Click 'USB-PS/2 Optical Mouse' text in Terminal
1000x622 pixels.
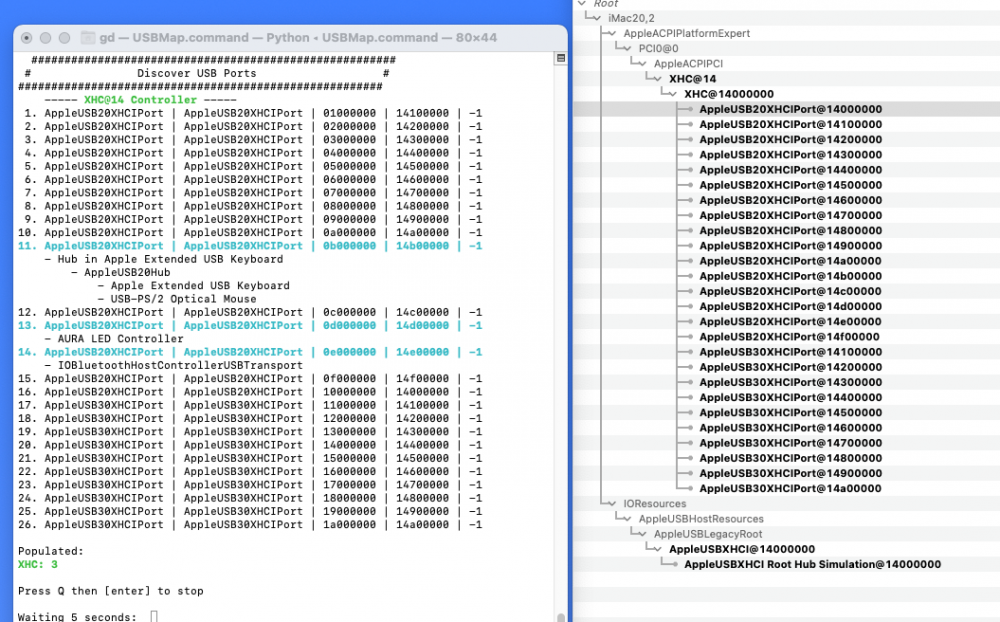[184, 299]
